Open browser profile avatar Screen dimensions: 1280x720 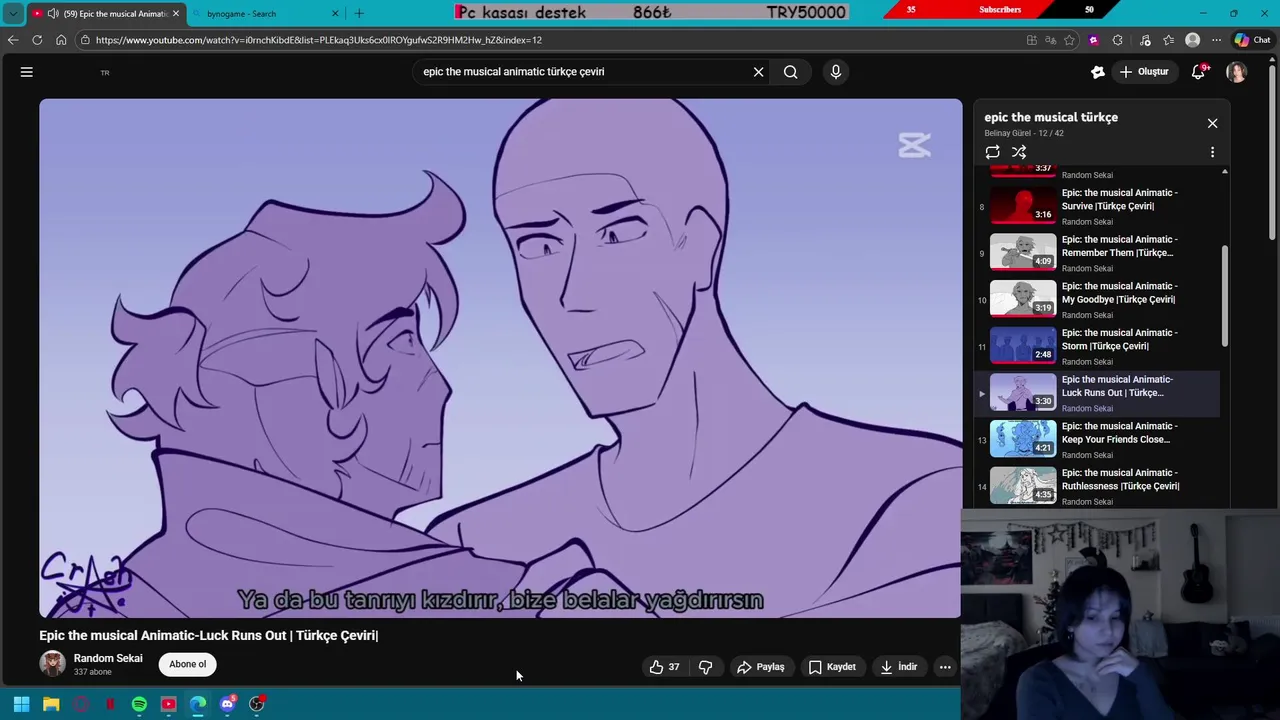point(1192,40)
